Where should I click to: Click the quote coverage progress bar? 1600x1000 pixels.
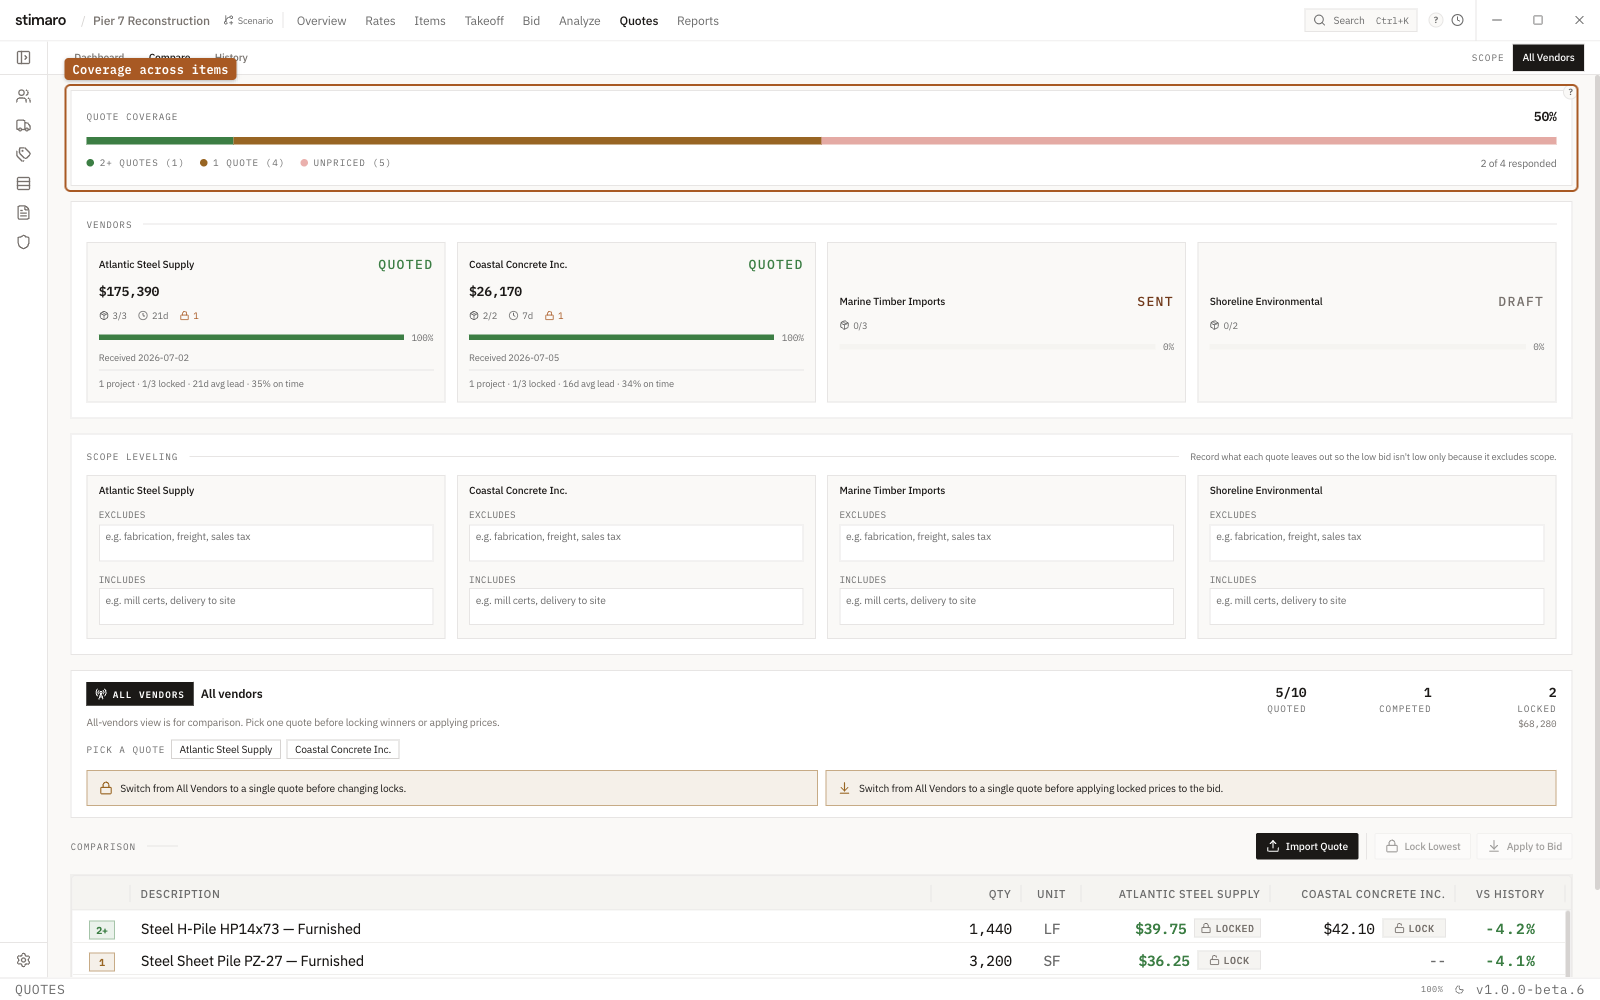821,141
